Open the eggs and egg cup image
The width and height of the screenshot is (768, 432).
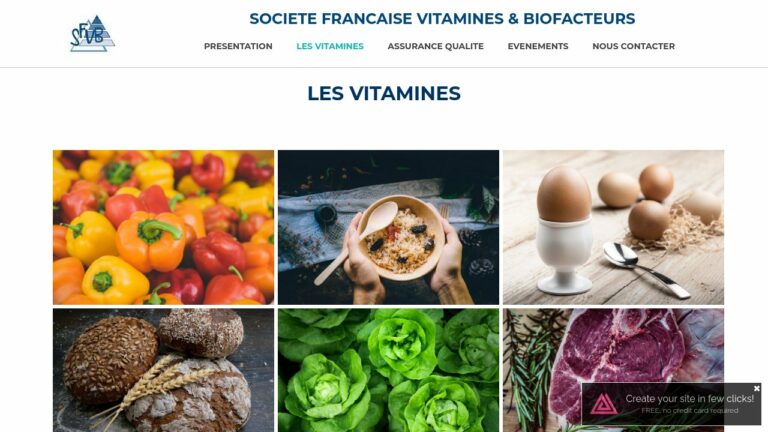coord(613,227)
